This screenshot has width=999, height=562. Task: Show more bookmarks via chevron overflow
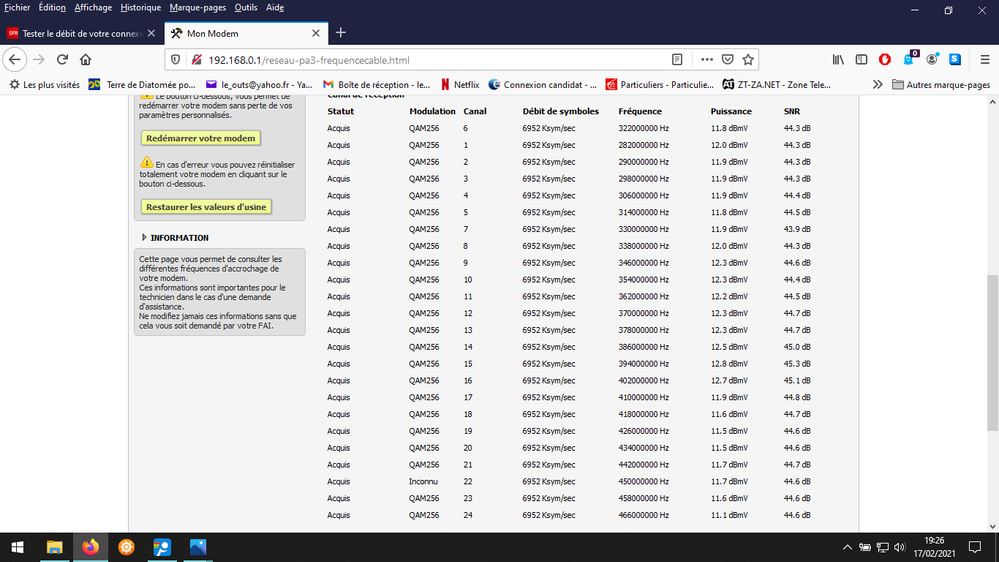pos(877,85)
